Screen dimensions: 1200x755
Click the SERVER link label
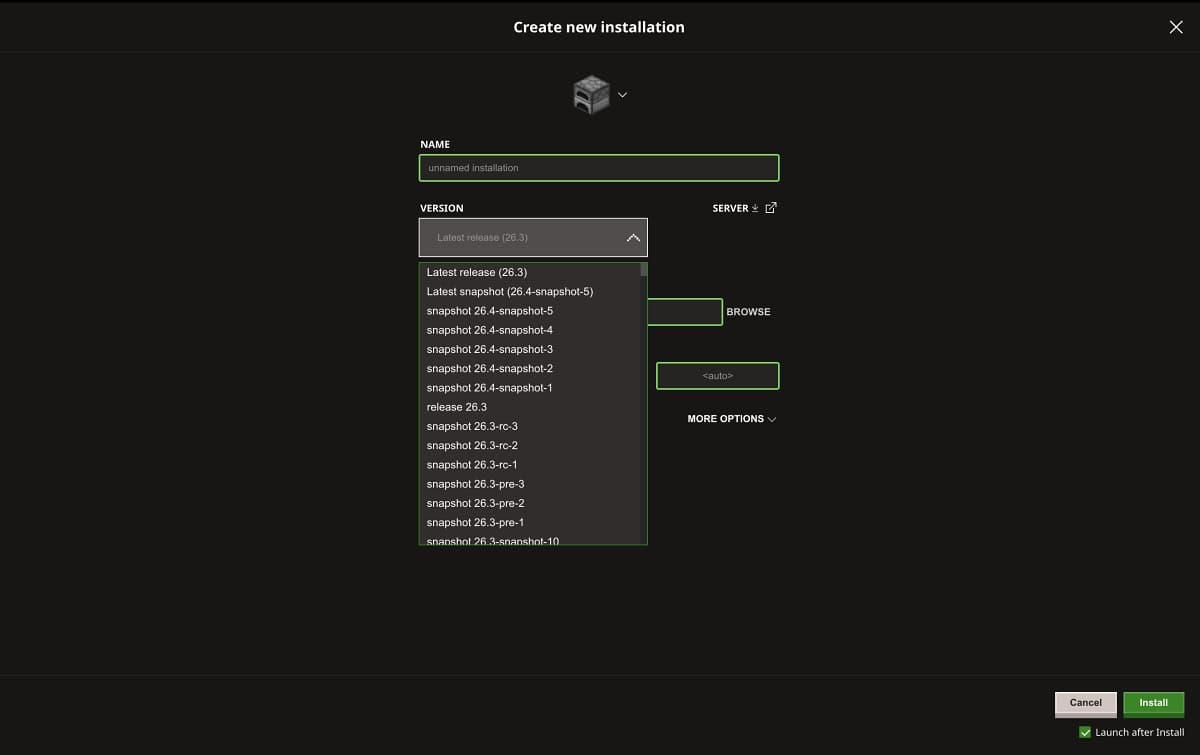click(x=730, y=208)
